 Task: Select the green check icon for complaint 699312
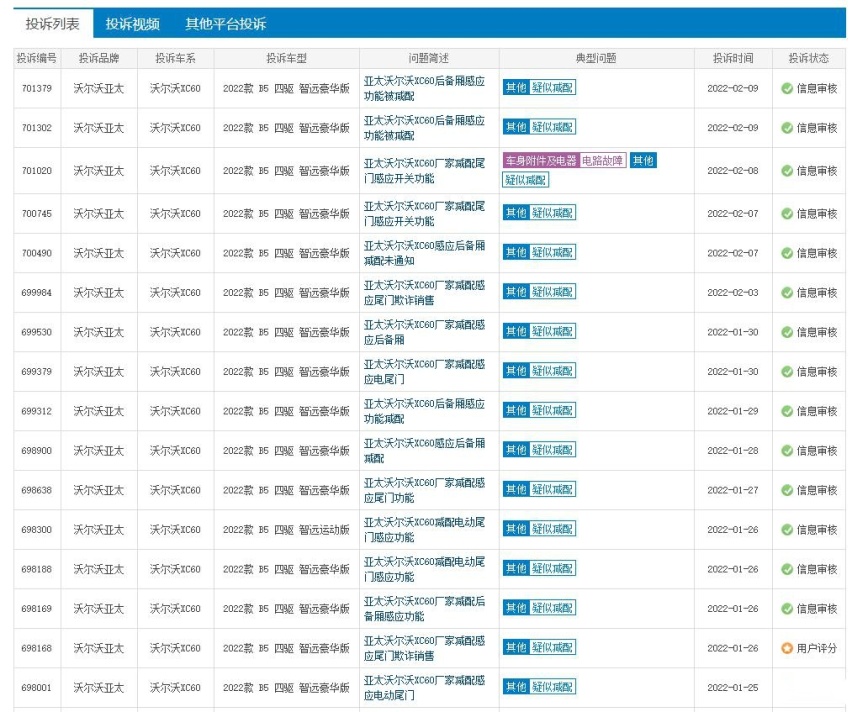point(787,411)
